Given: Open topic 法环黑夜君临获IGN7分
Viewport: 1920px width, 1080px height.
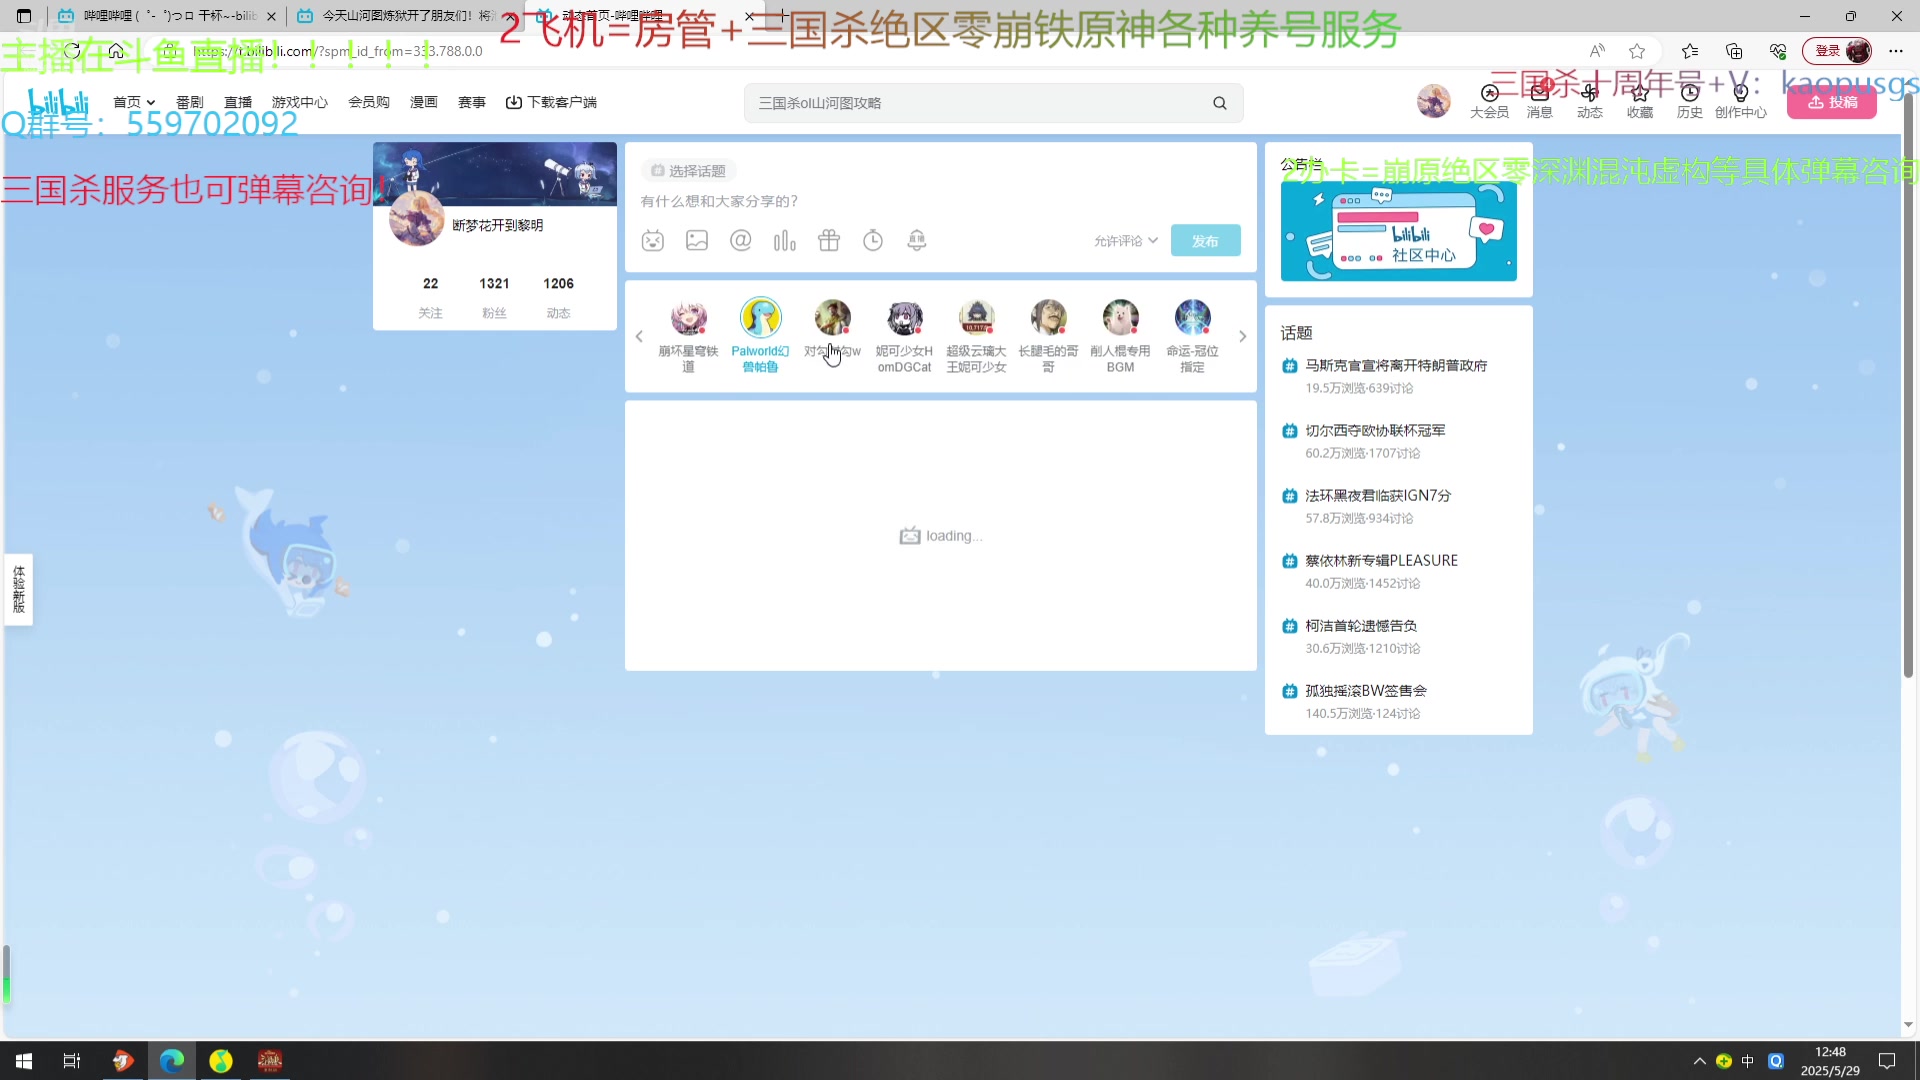Looking at the screenshot, I should pyautogui.click(x=1378, y=496).
